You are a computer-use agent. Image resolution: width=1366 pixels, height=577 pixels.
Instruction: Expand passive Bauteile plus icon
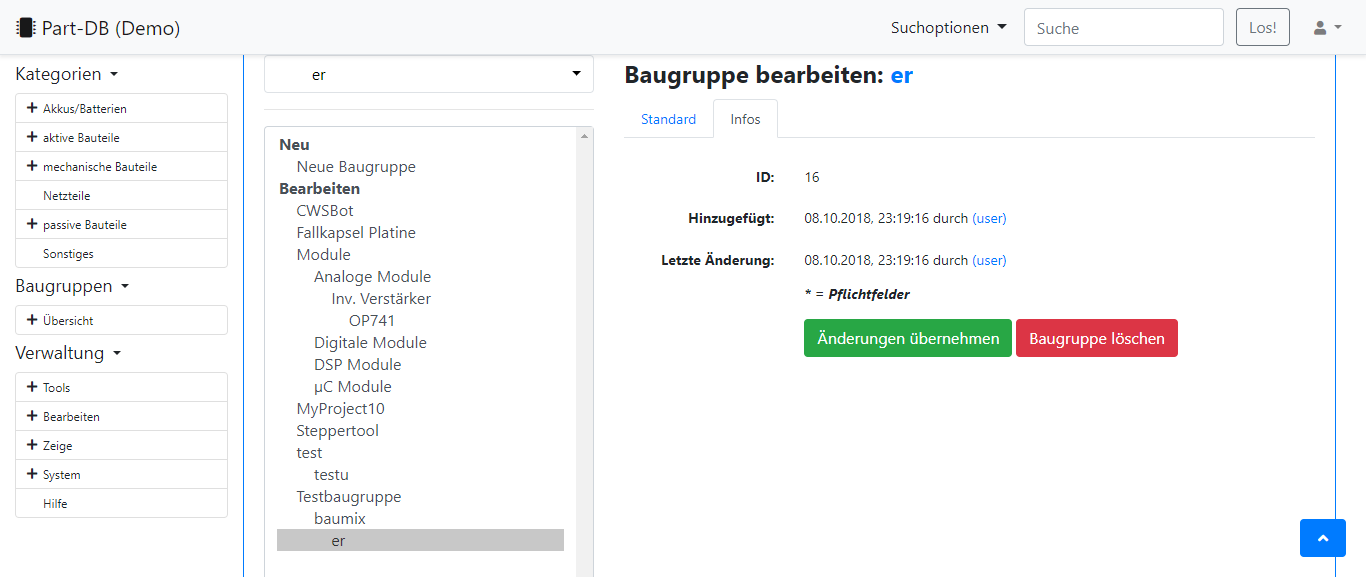point(32,224)
